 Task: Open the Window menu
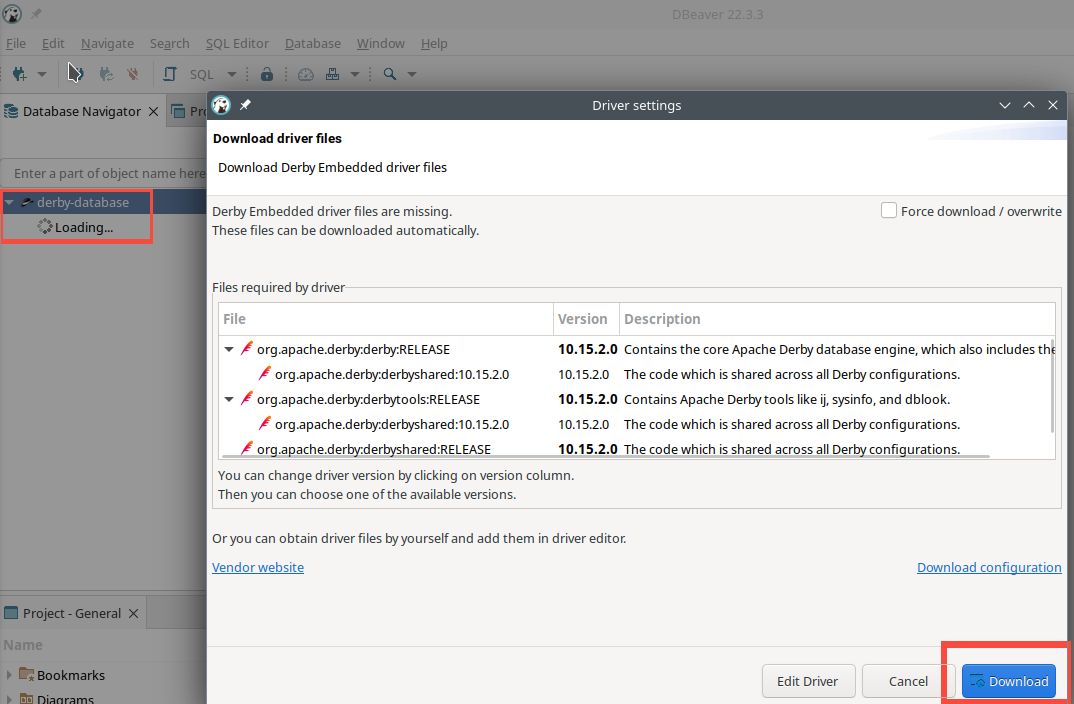[x=381, y=43]
